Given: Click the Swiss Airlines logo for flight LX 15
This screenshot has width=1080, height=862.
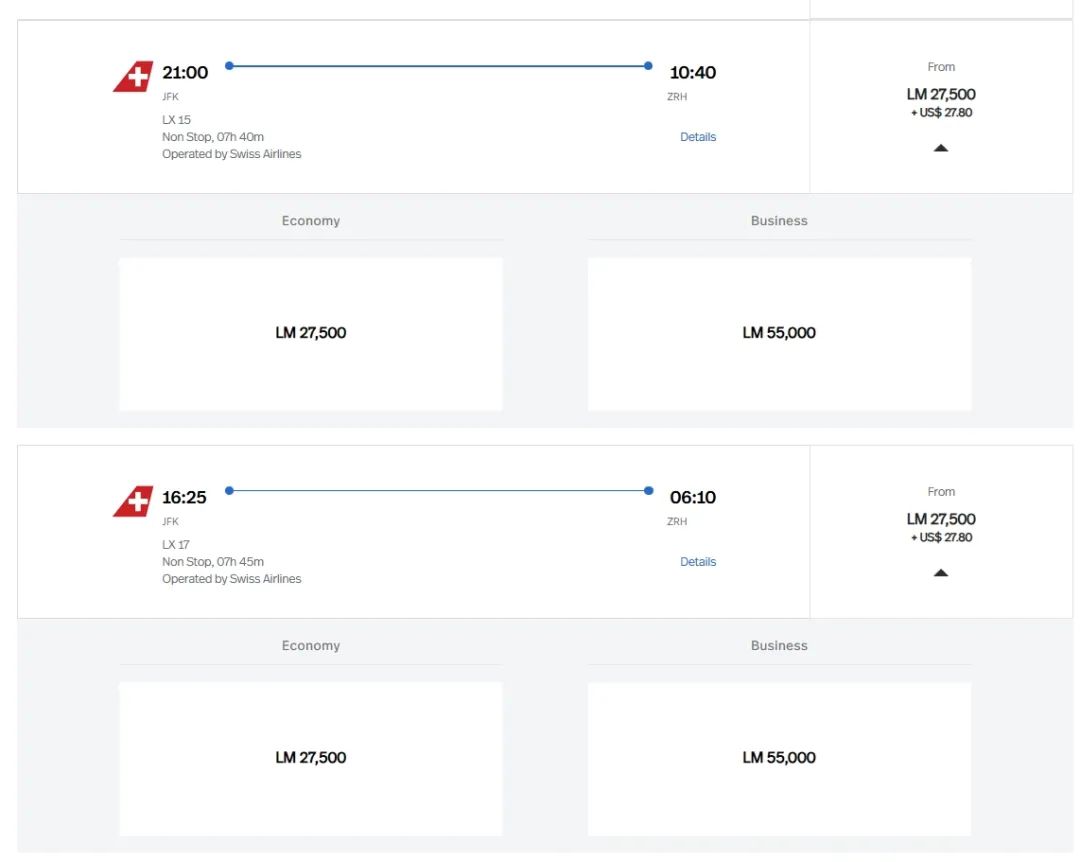Looking at the screenshot, I should 133,77.
